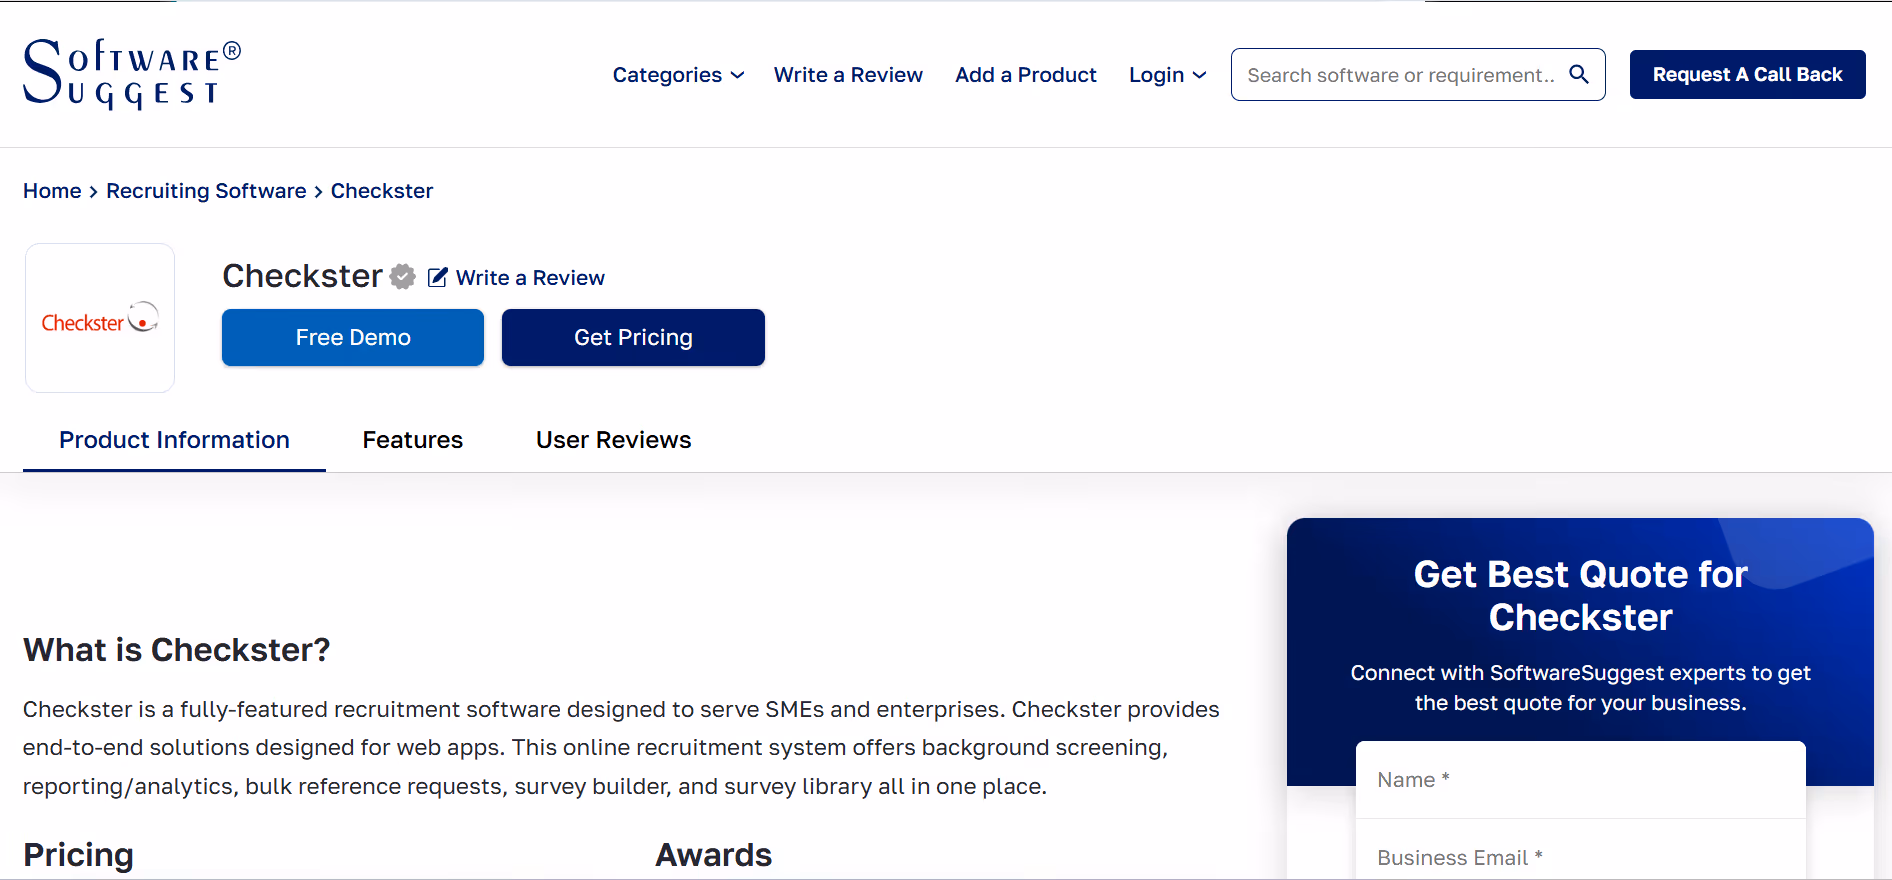Click the Get Pricing button
1892x880 pixels.
point(633,338)
